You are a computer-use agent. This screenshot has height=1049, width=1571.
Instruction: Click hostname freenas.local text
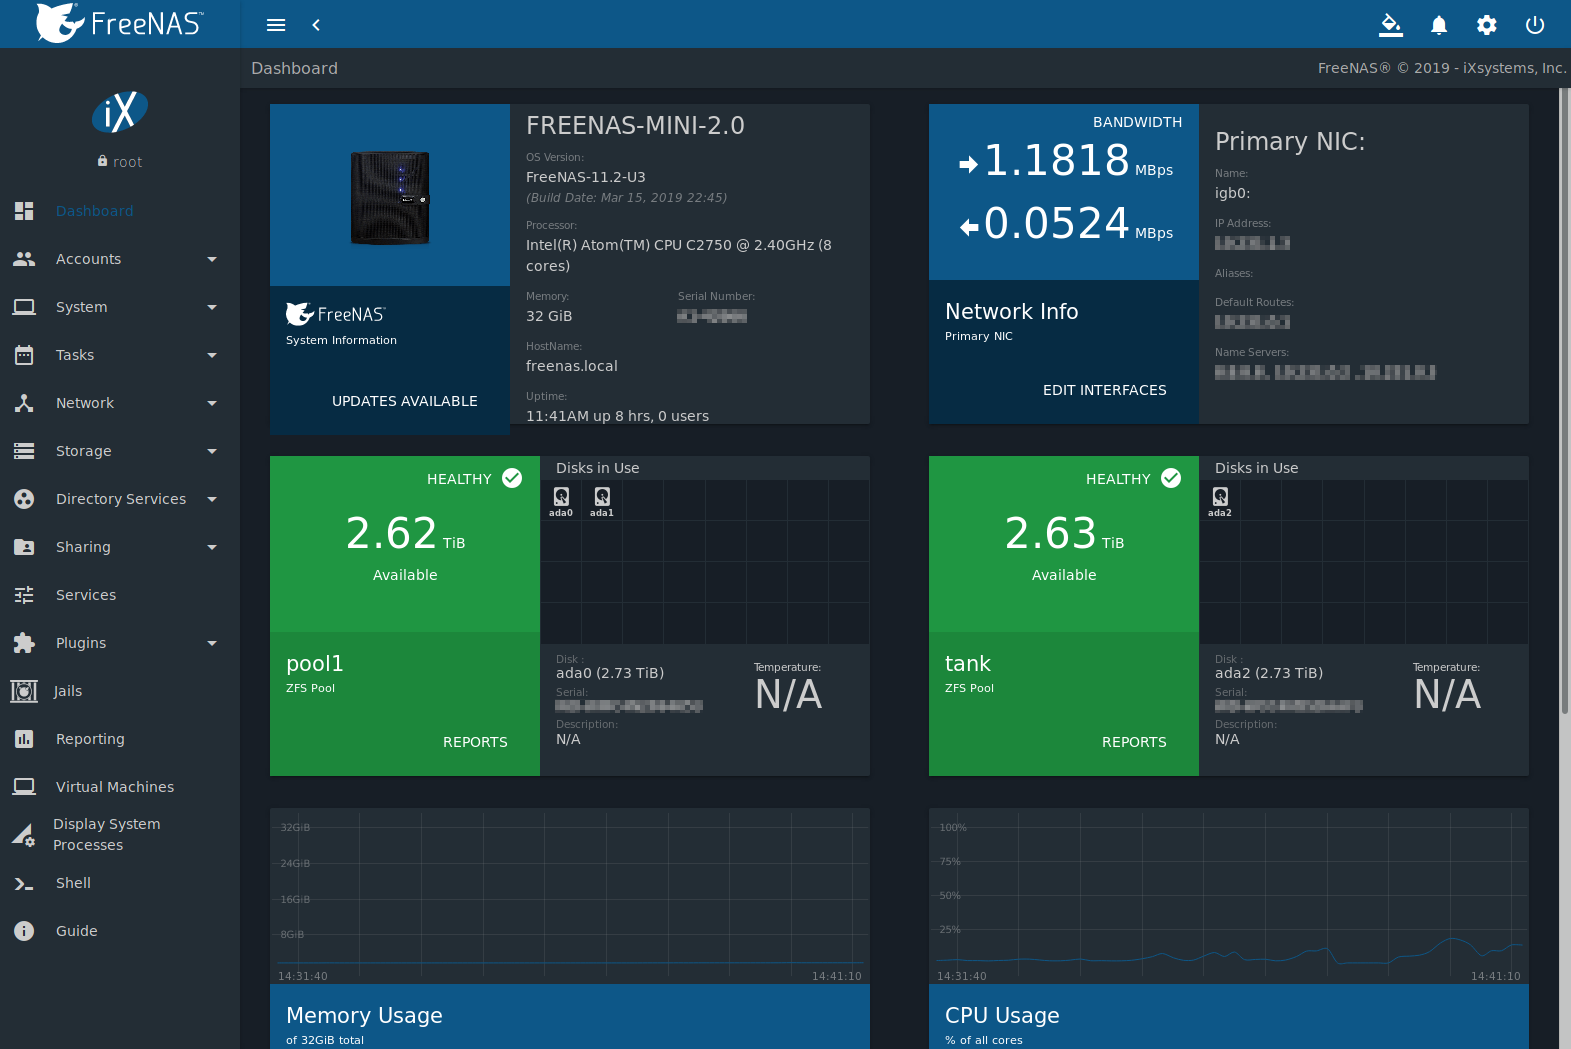(x=572, y=366)
